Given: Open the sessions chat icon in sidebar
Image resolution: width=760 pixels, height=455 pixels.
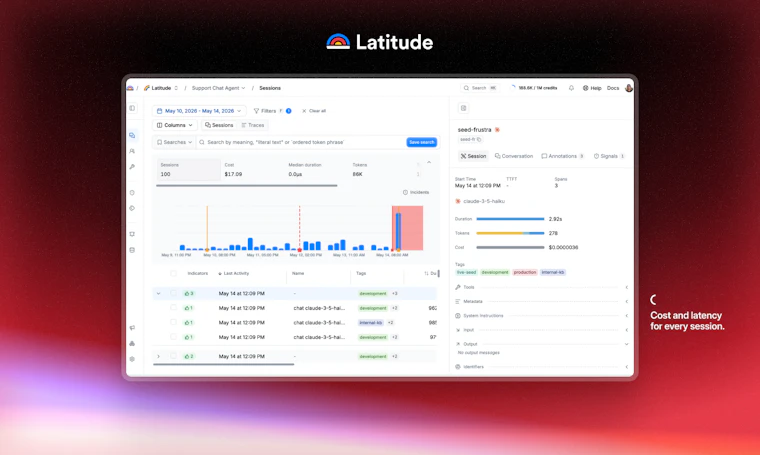Looking at the screenshot, I should [132, 136].
